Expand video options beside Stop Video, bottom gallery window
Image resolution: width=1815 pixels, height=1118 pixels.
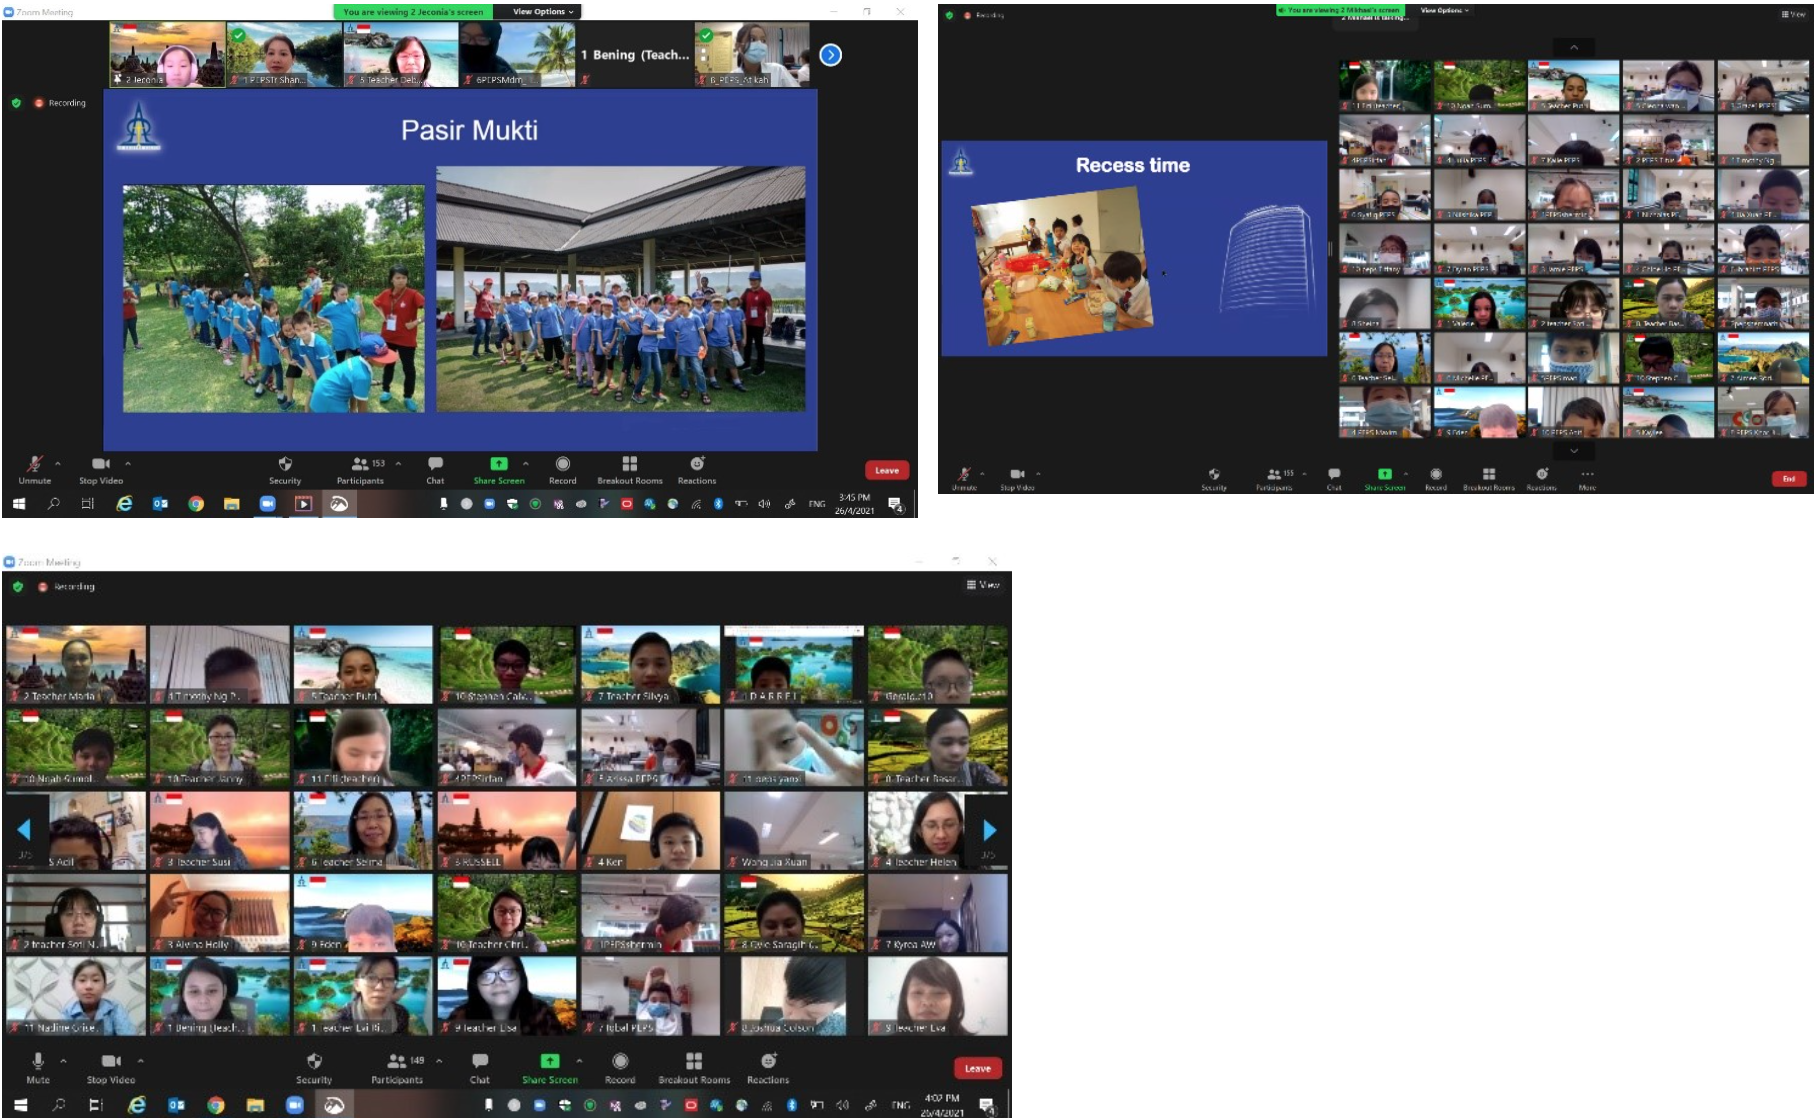click(x=140, y=1060)
